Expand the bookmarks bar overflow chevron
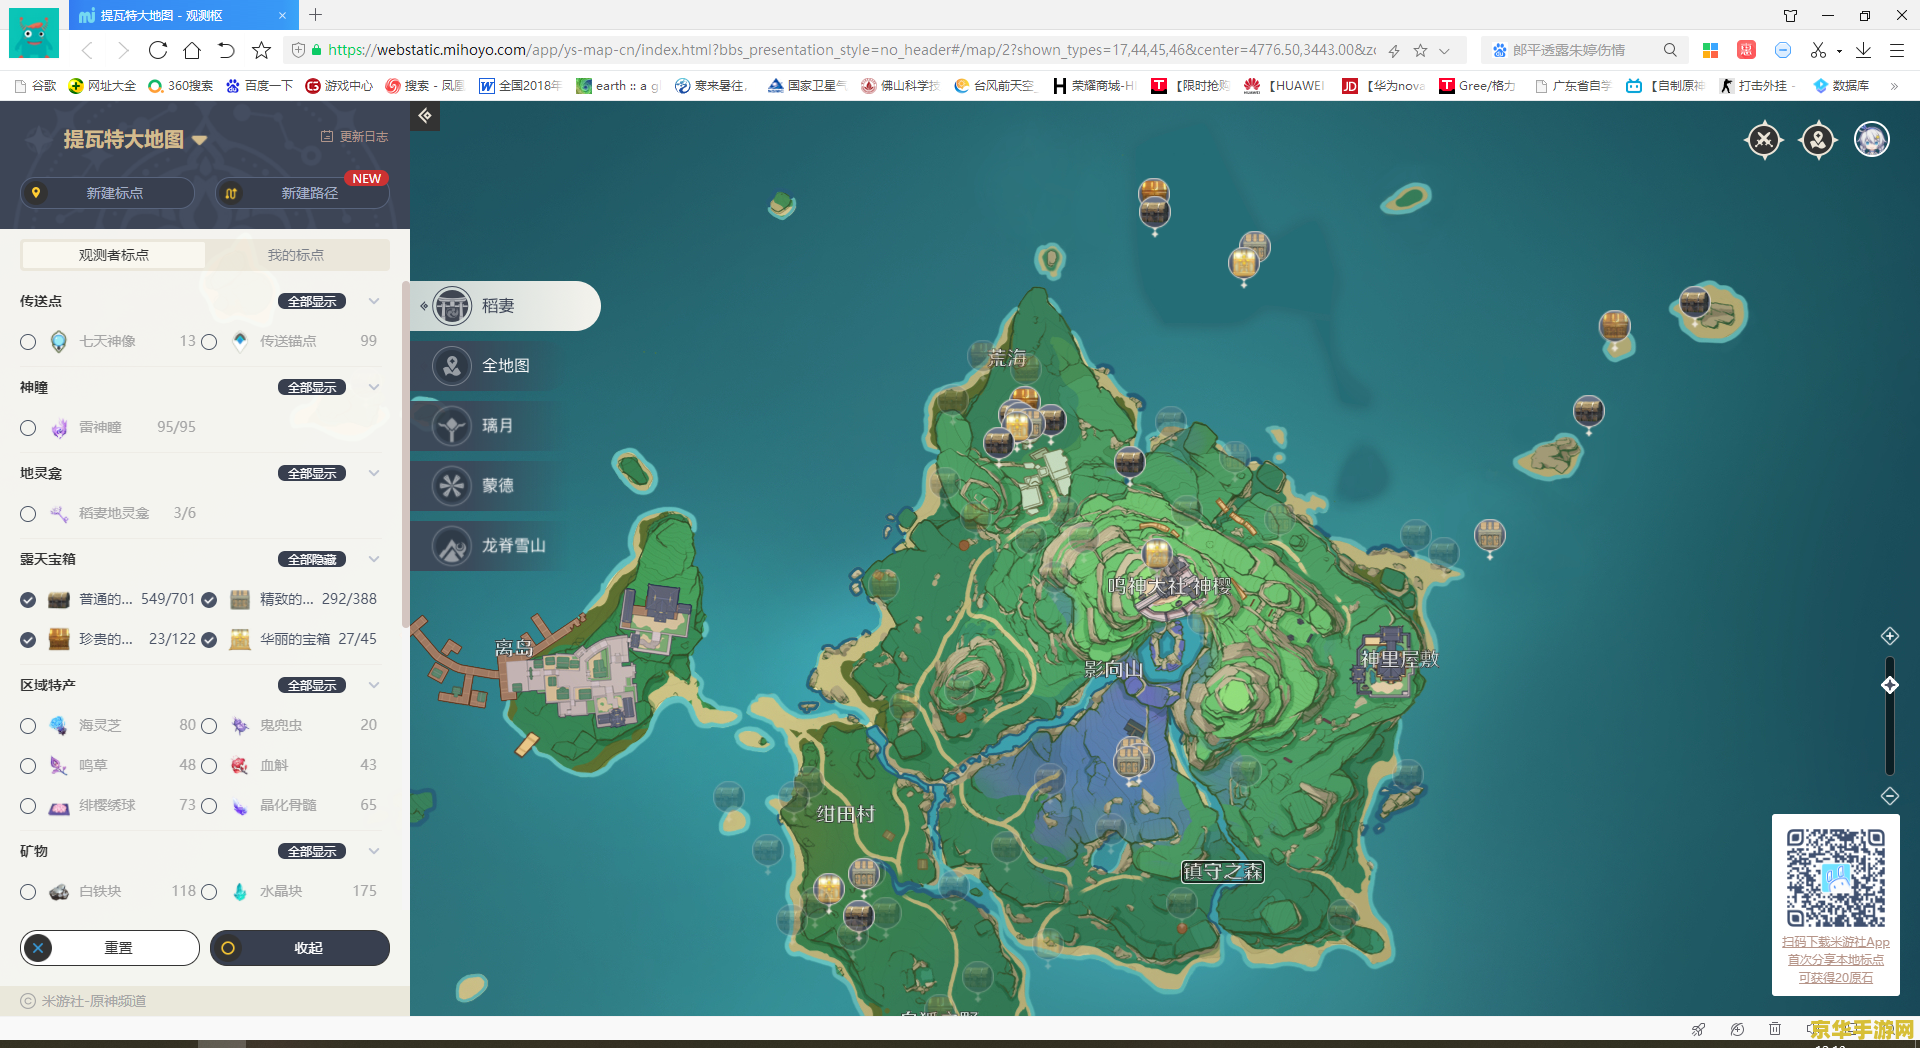The height and width of the screenshot is (1048, 1920). 1894,86
